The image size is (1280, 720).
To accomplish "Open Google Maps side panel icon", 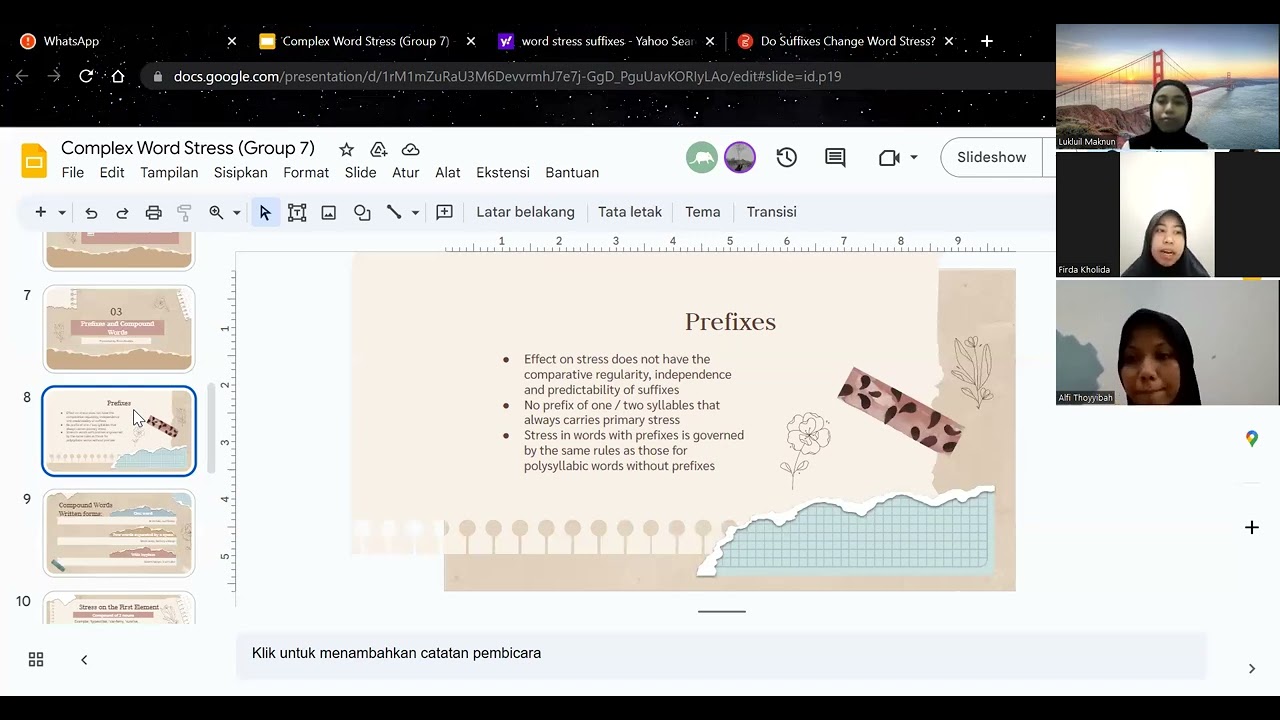I will [x=1252, y=439].
